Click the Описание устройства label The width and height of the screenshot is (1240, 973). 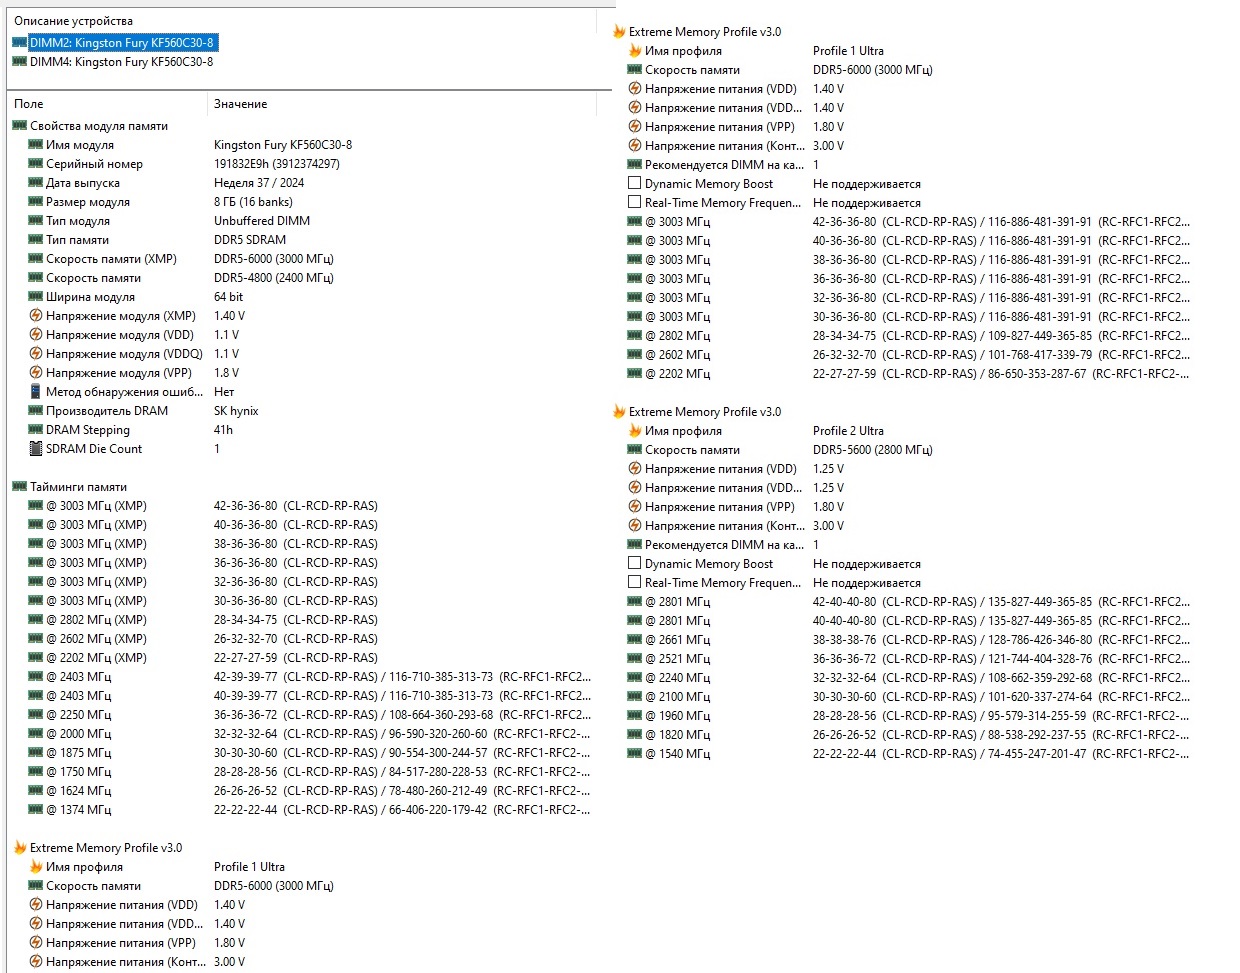click(x=73, y=21)
